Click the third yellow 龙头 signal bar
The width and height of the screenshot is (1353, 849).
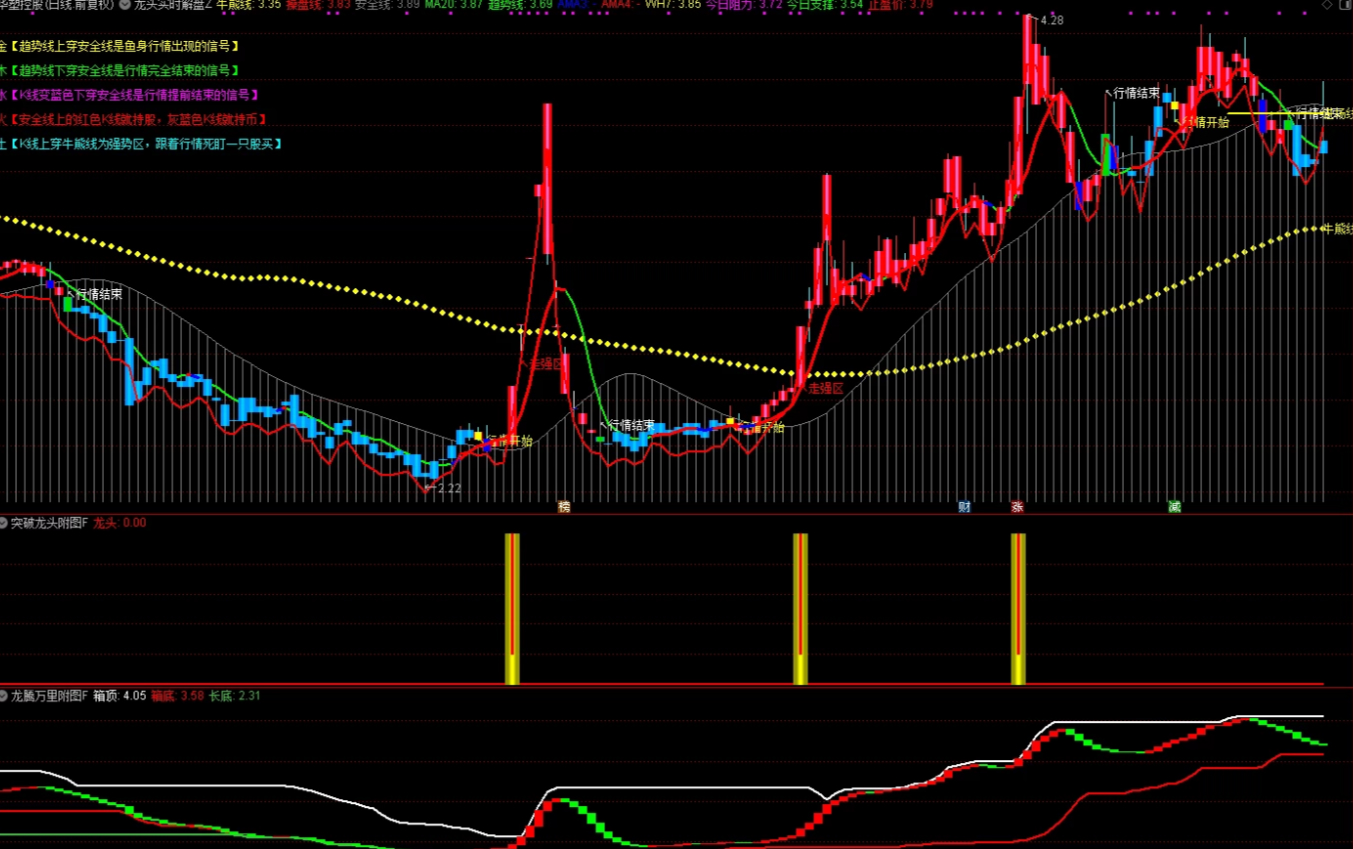(1018, 608)
